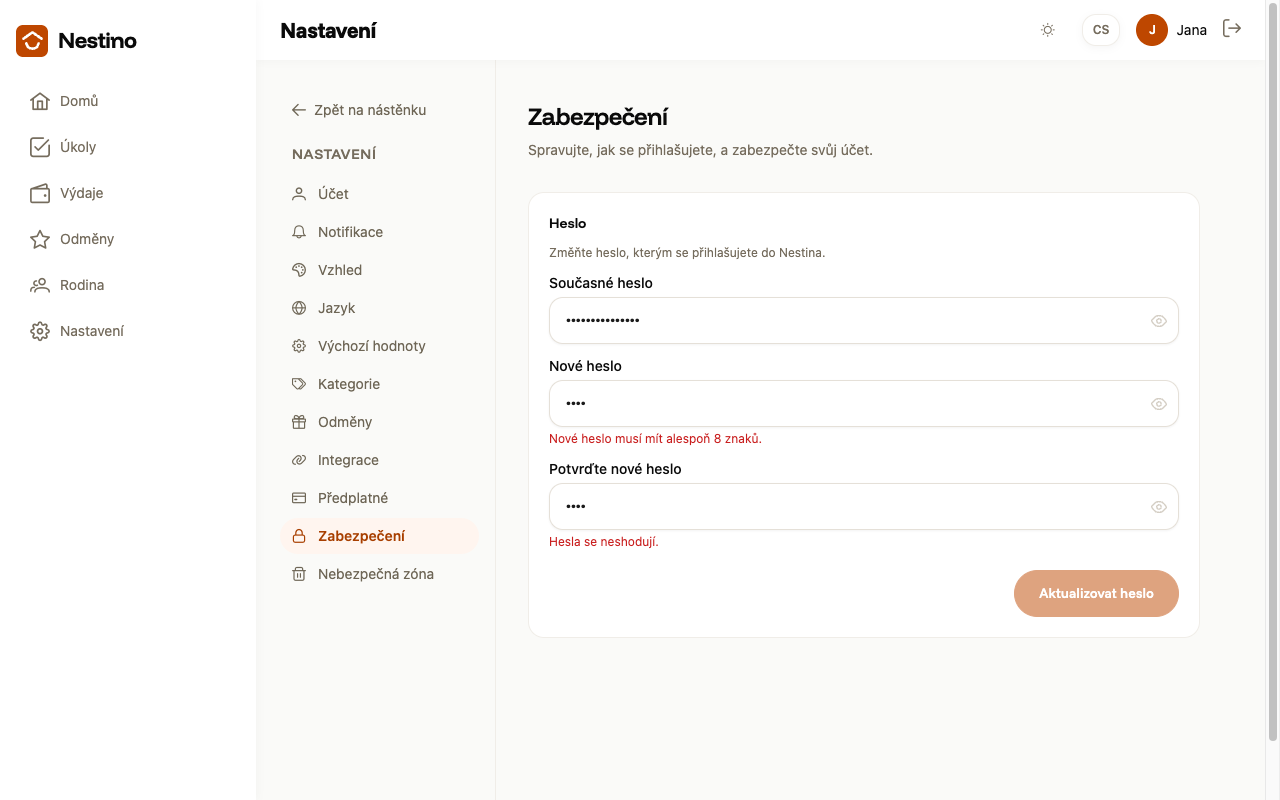Open Odměny star icon in main sidebar
The image size is (1280, 800).
pyautogui.click(x=40, y=239)
